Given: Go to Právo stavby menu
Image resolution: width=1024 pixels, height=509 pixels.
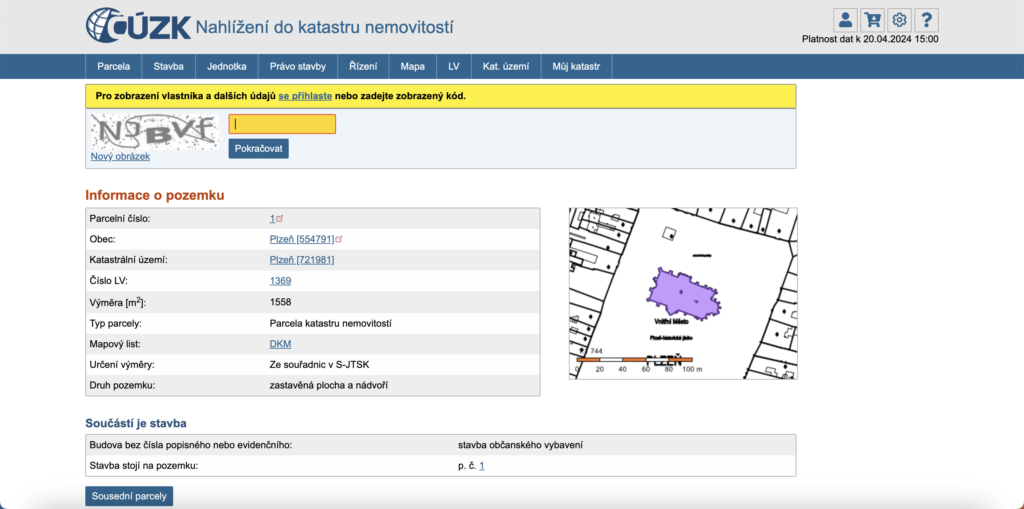Looking at the screenshot, I should [x=297, y=66].
